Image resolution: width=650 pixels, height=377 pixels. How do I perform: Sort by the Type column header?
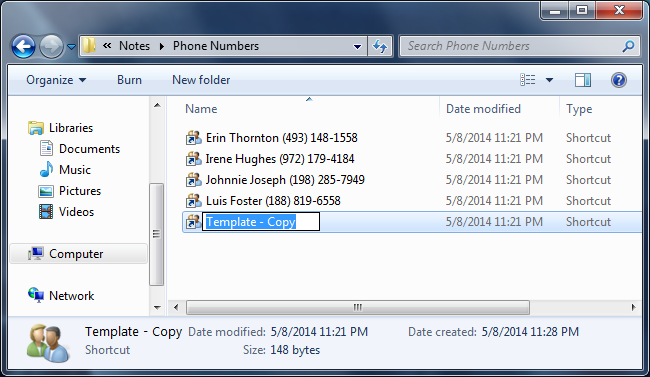(579, 109)
